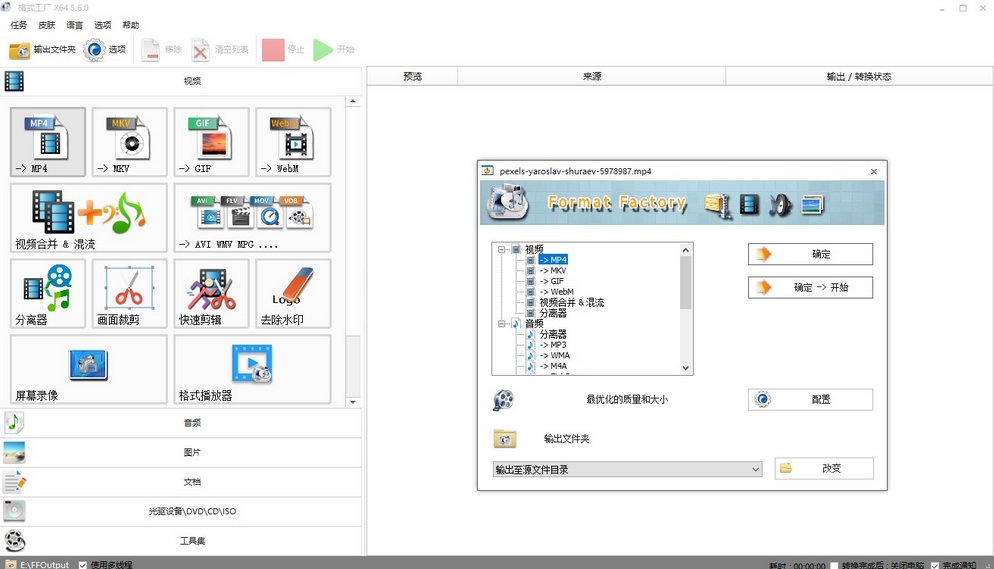Viewport: 994px width, 569px height.
Task: Select '视频合并 & 混流' in the dialog tree
Action: pos(572,302)
